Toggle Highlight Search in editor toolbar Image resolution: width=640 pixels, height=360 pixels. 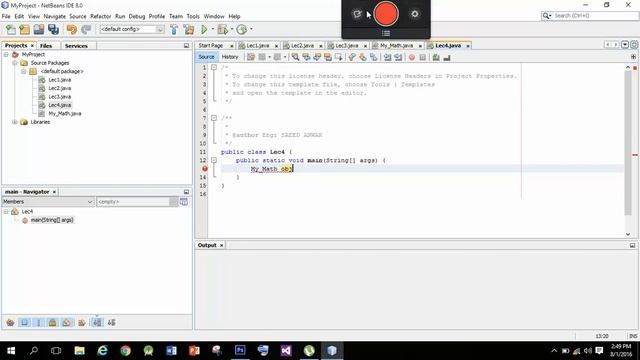tap(327, 57)
